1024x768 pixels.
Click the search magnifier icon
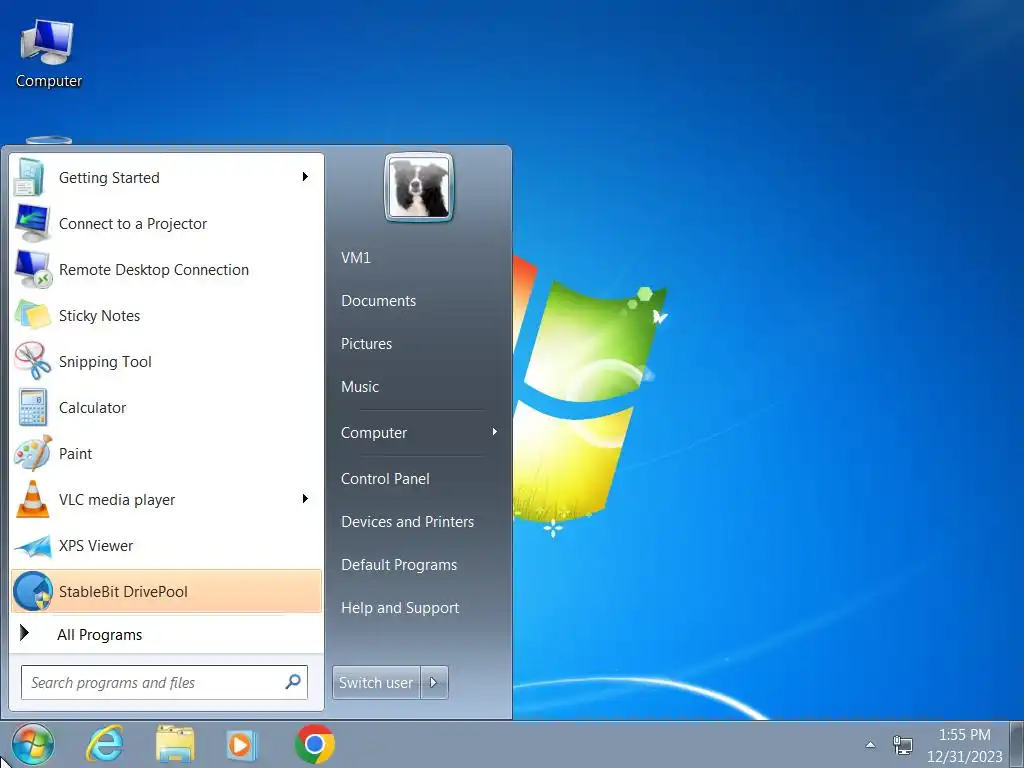point(293,682)
